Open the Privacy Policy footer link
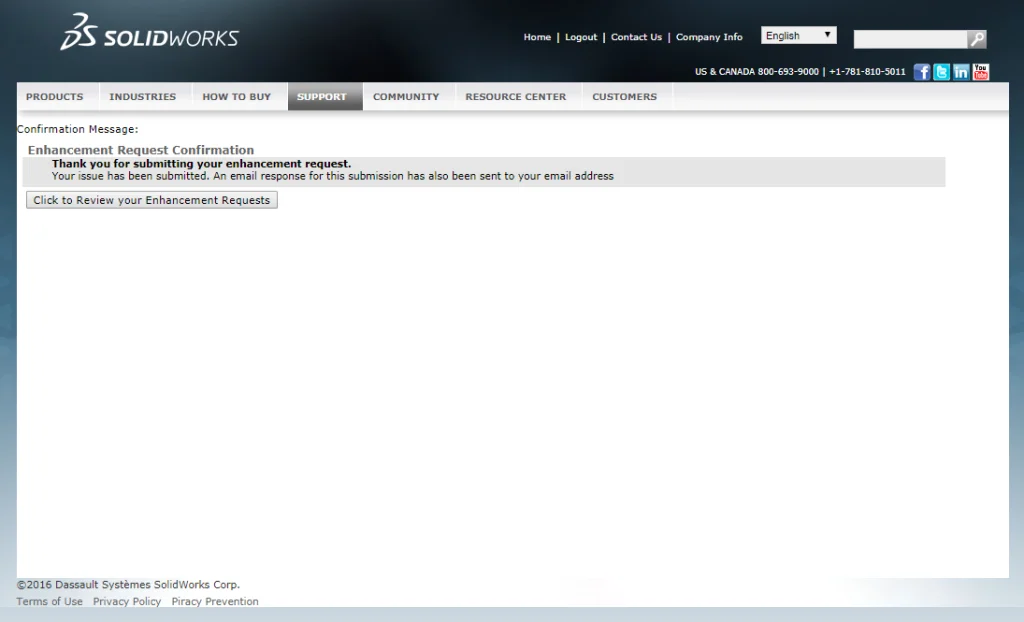1024x622 pixels. [x=127, y=602]
